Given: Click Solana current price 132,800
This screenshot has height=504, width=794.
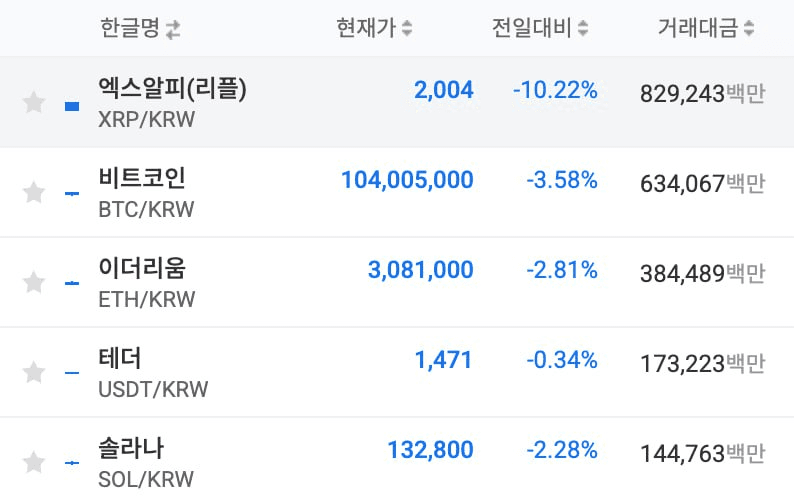Looking at the screenshot, I should click(430, 450).
